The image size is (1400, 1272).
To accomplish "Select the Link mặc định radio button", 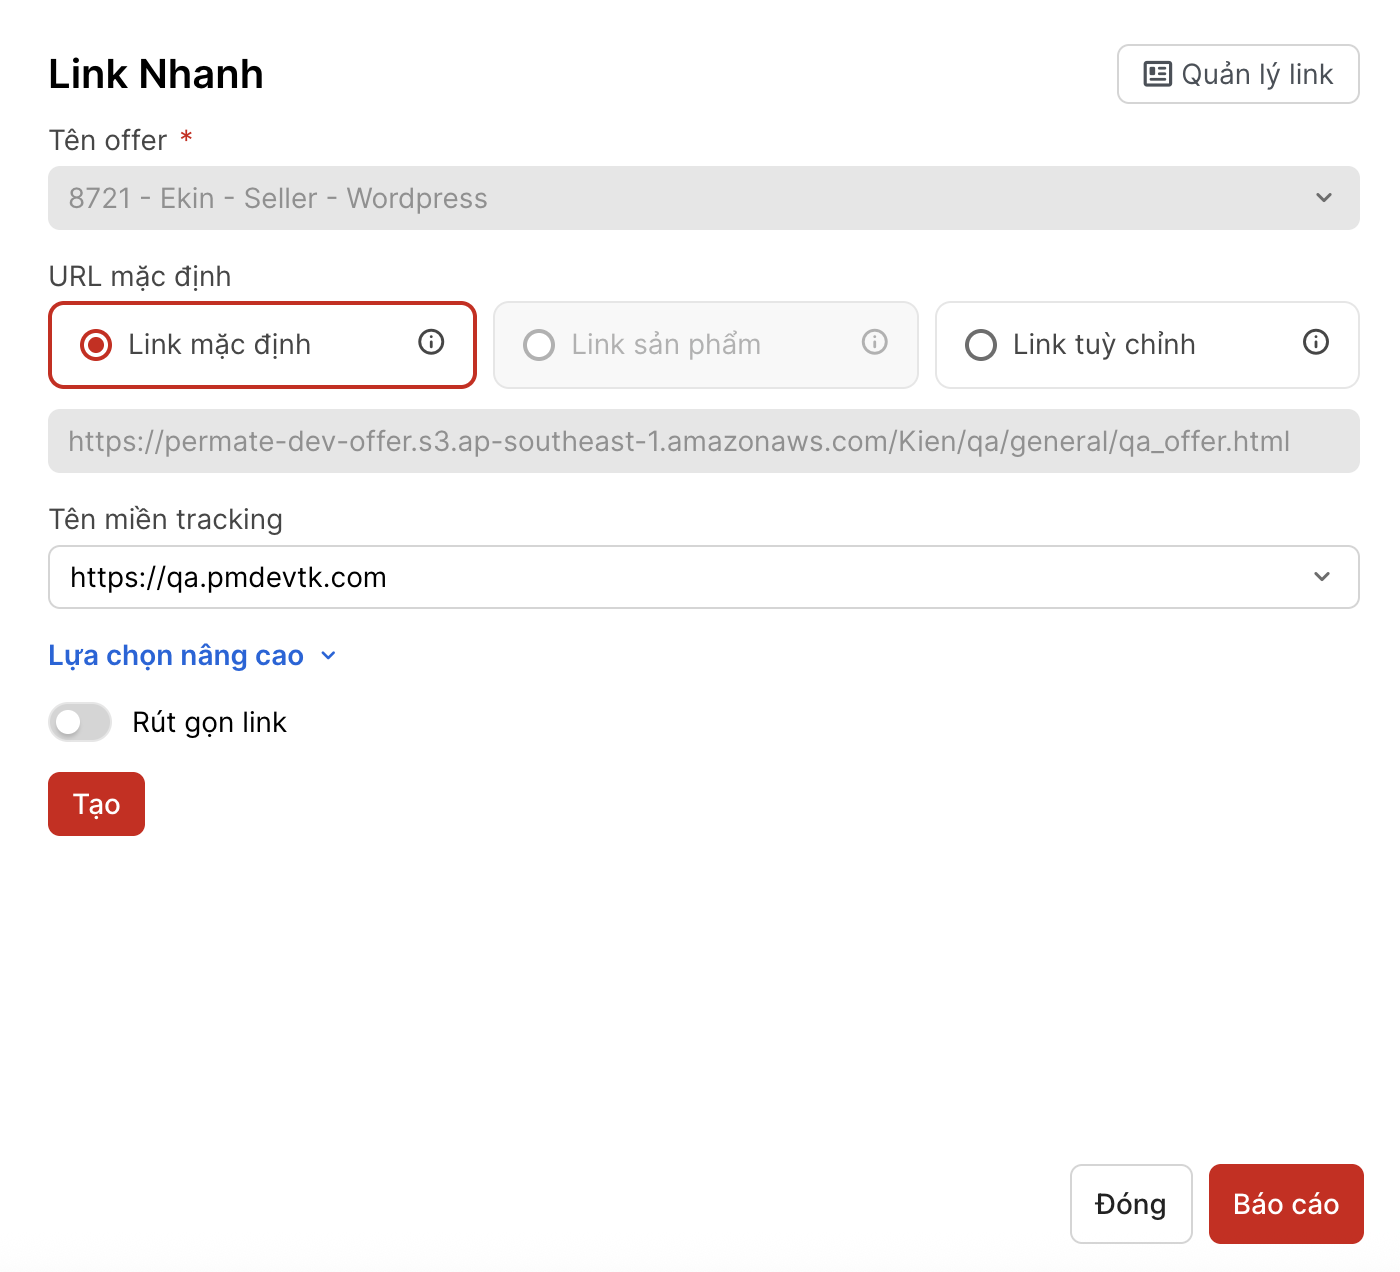I will click(96, 345).
